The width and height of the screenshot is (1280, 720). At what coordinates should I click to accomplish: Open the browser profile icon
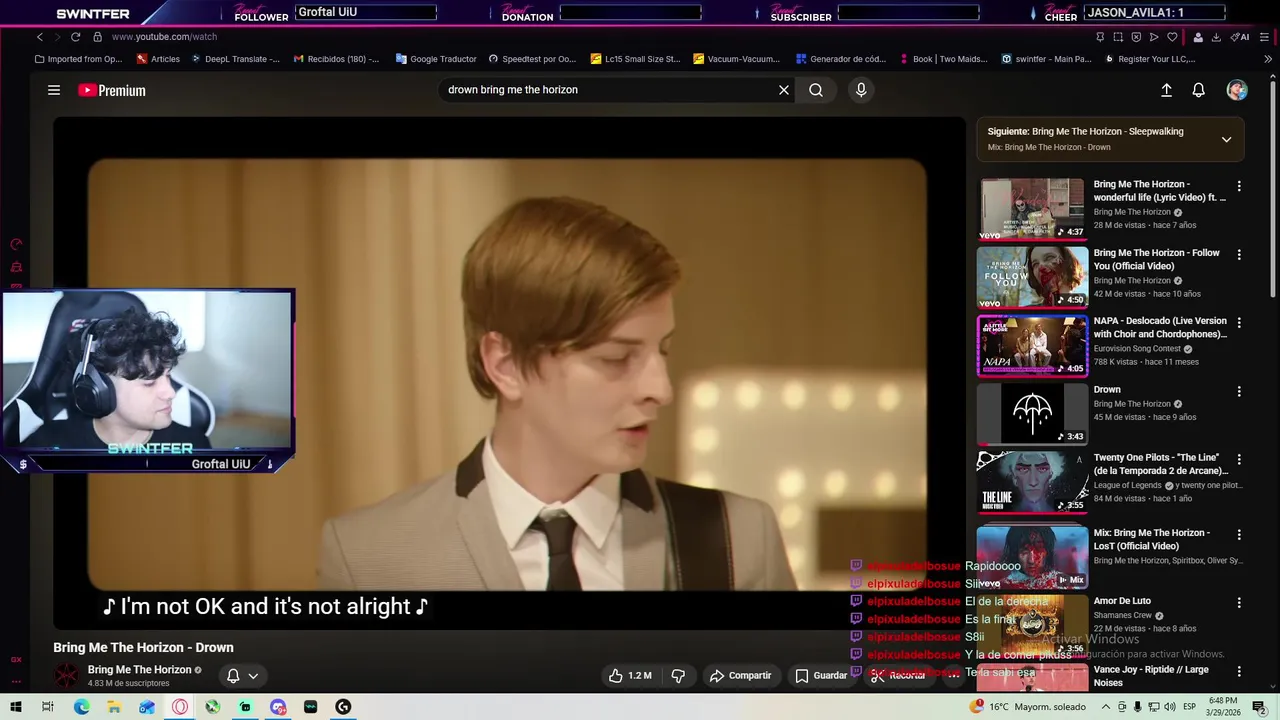click(1198, 37)
